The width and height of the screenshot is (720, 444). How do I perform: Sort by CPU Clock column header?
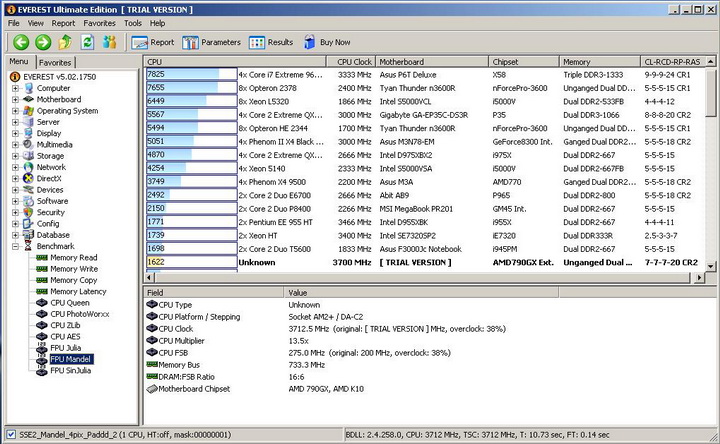coord(351,62)
